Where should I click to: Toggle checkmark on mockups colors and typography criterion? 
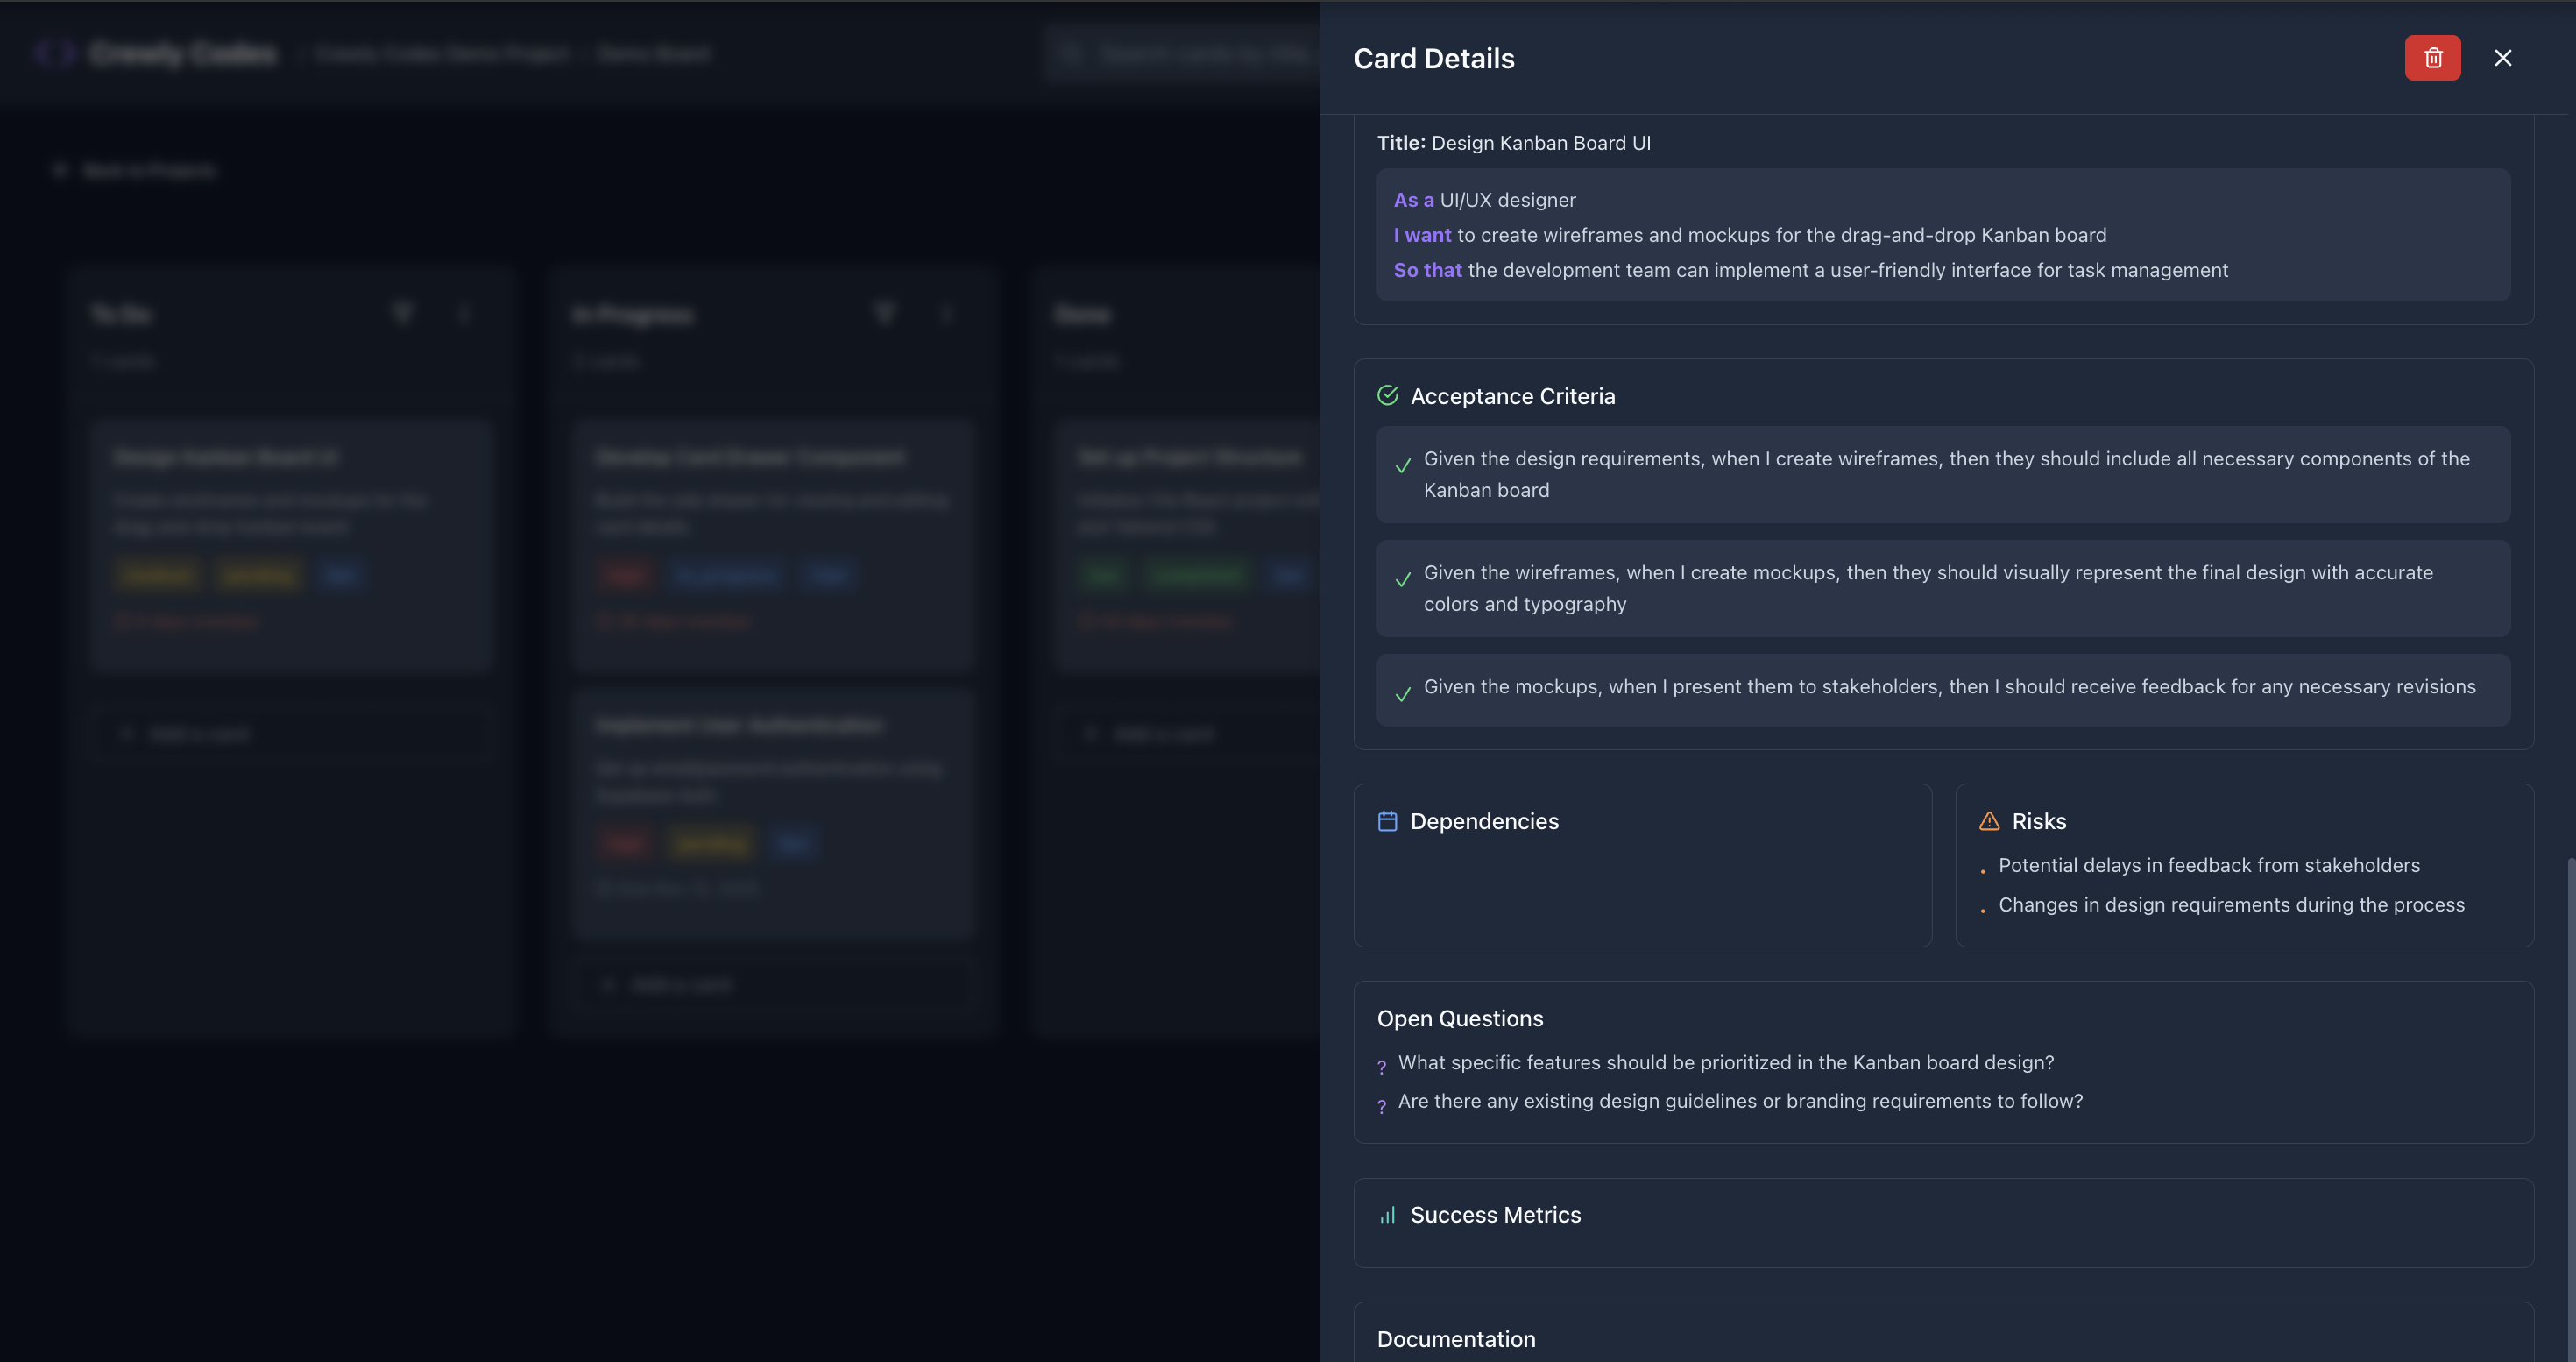(1403, 580)
